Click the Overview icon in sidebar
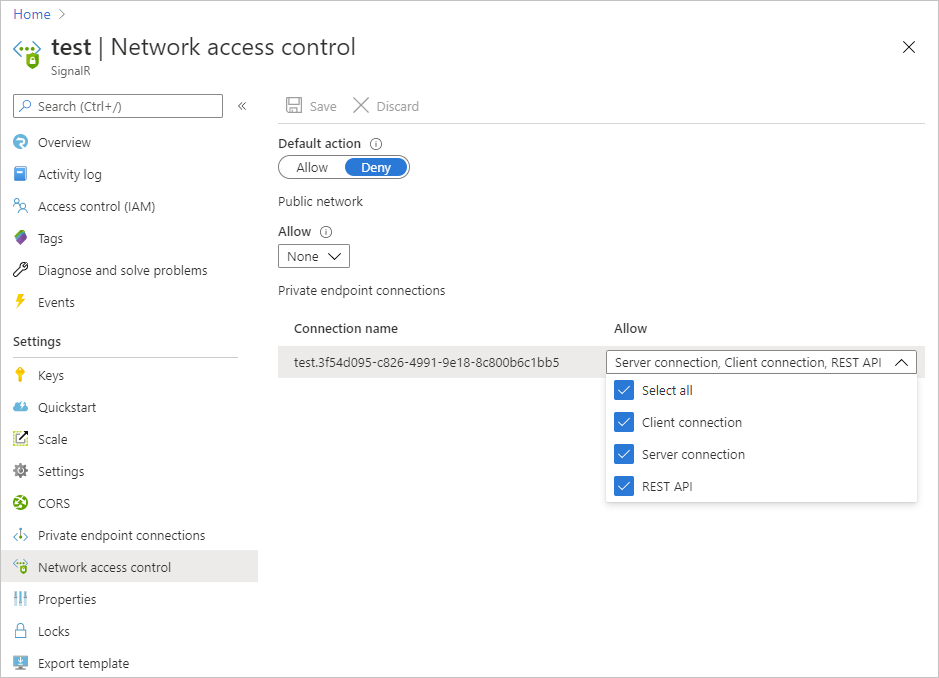 (20, 142)
